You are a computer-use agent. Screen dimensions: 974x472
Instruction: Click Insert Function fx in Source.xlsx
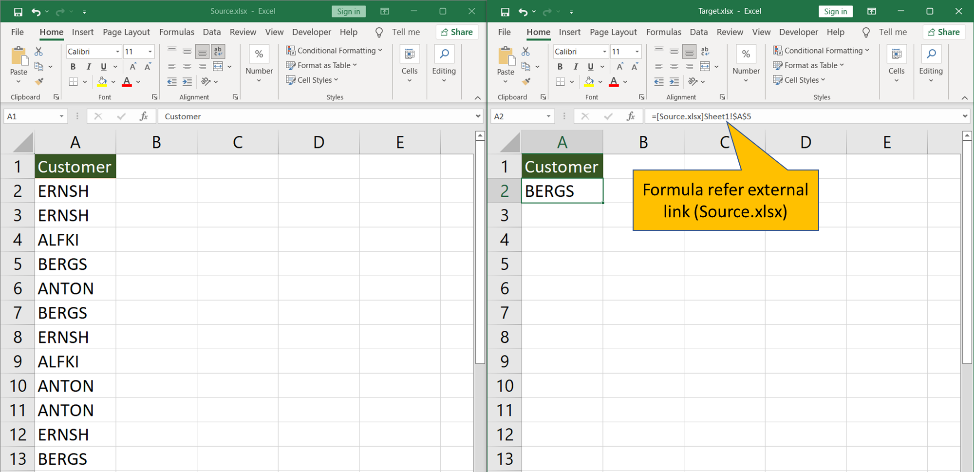[x=143, y=116]
